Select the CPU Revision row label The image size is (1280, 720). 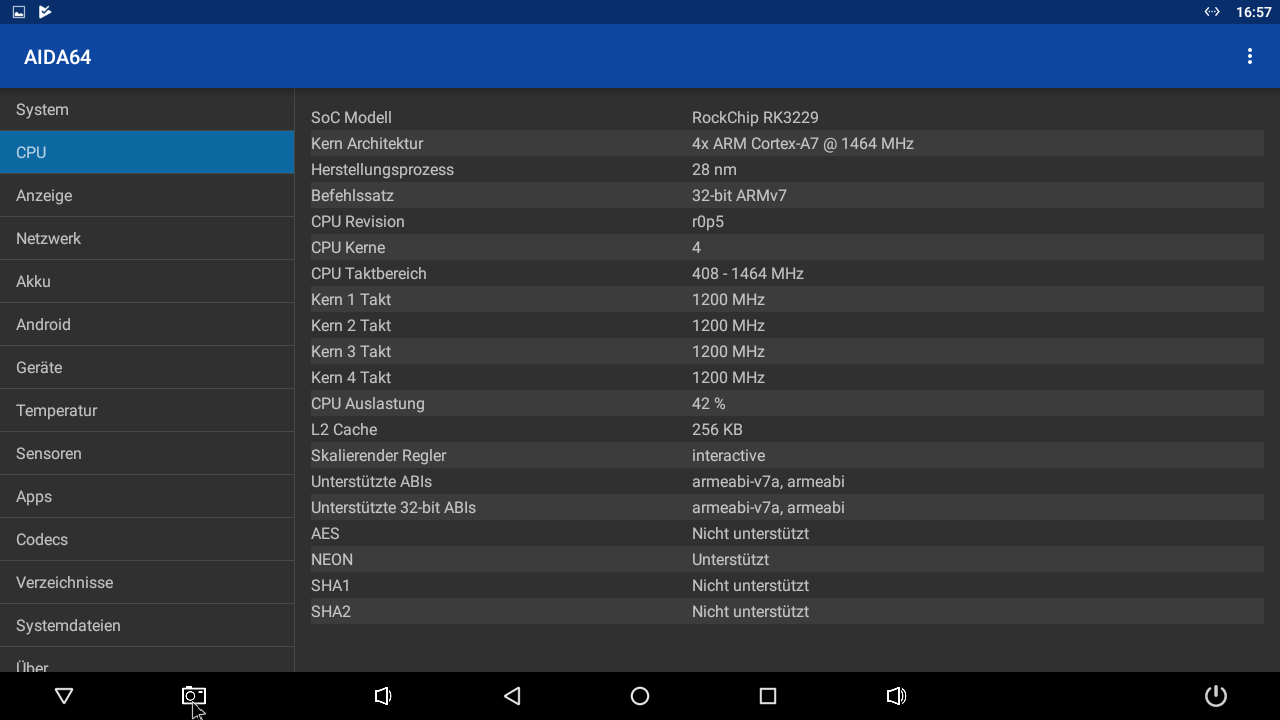coord(358,222)
